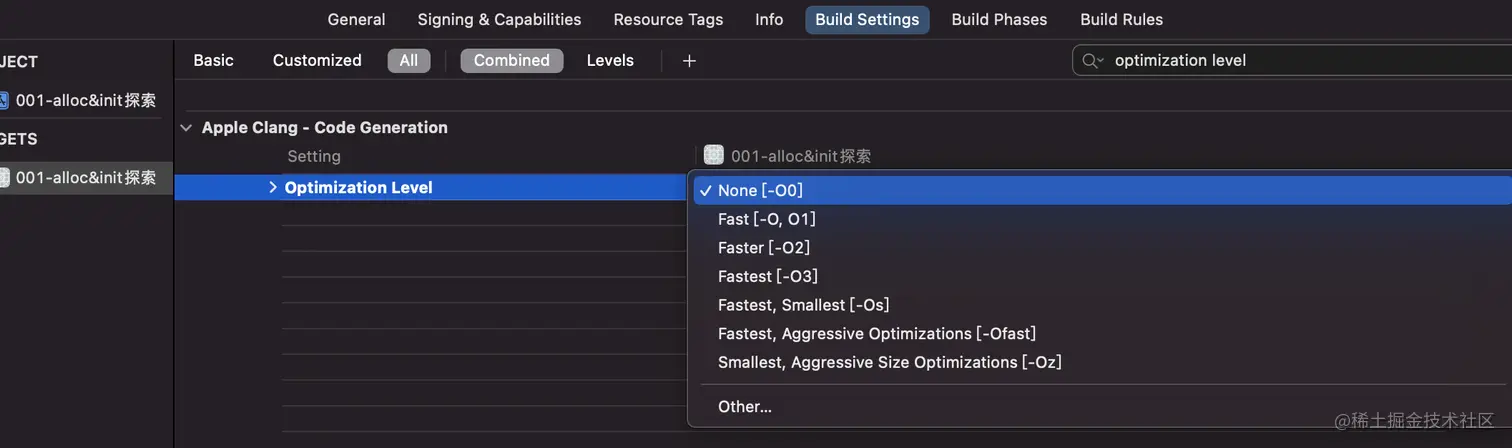Switch to Basic settings filter

213,61
